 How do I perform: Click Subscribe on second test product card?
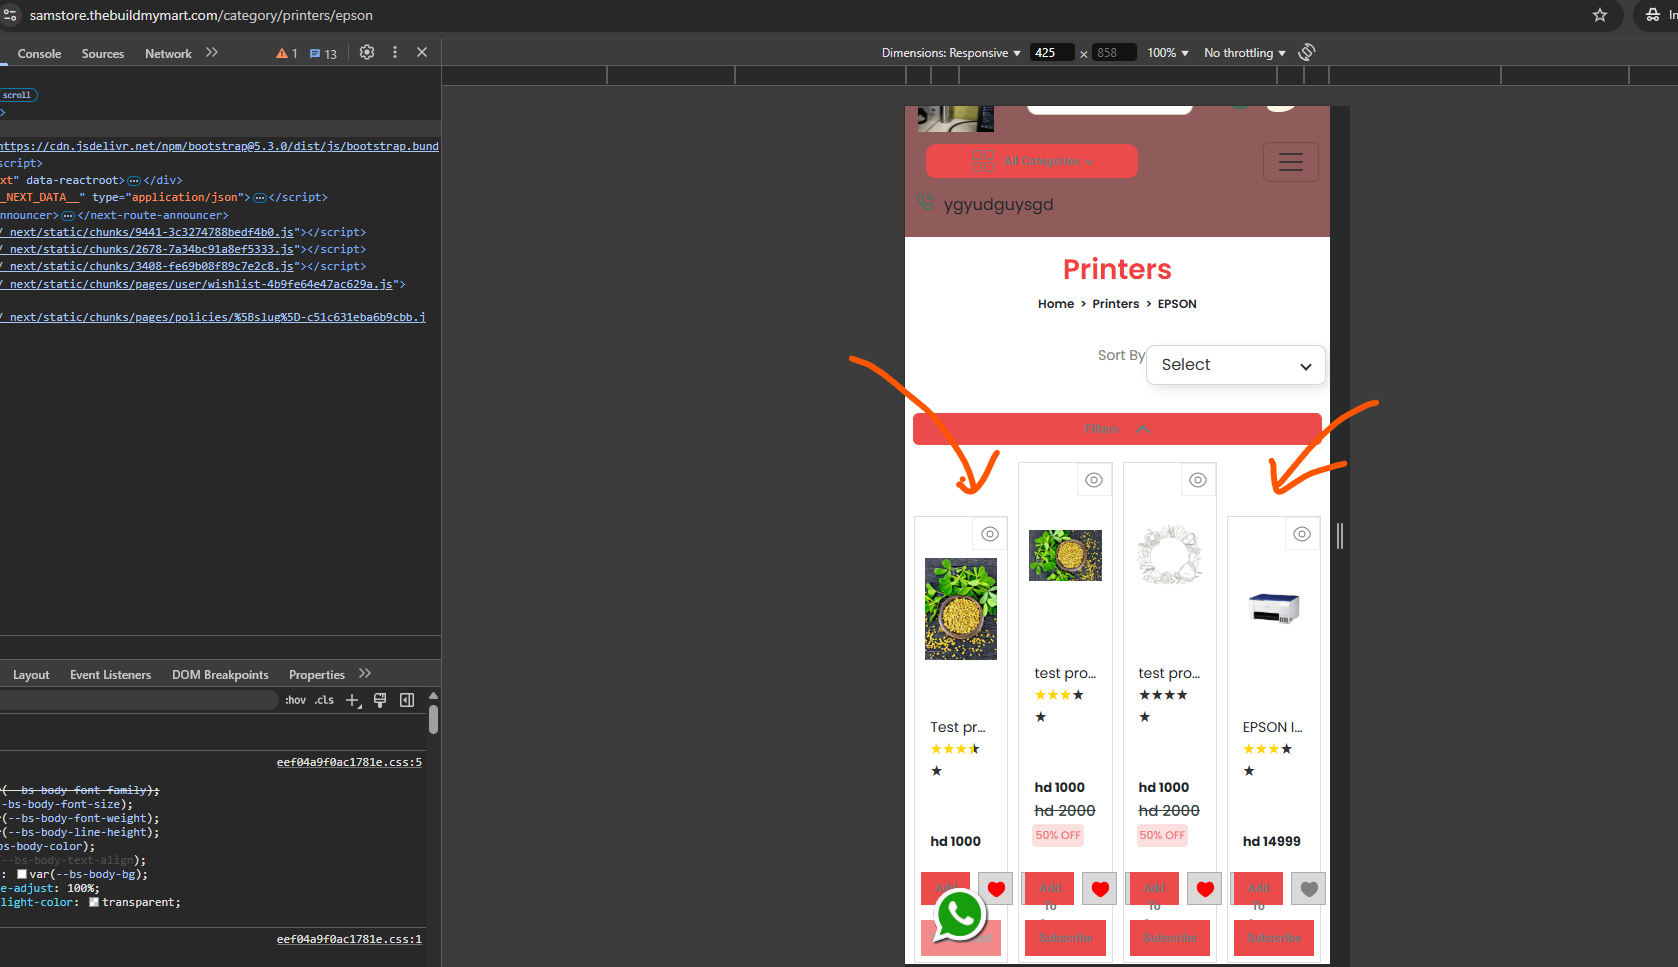coord(1065,938)
